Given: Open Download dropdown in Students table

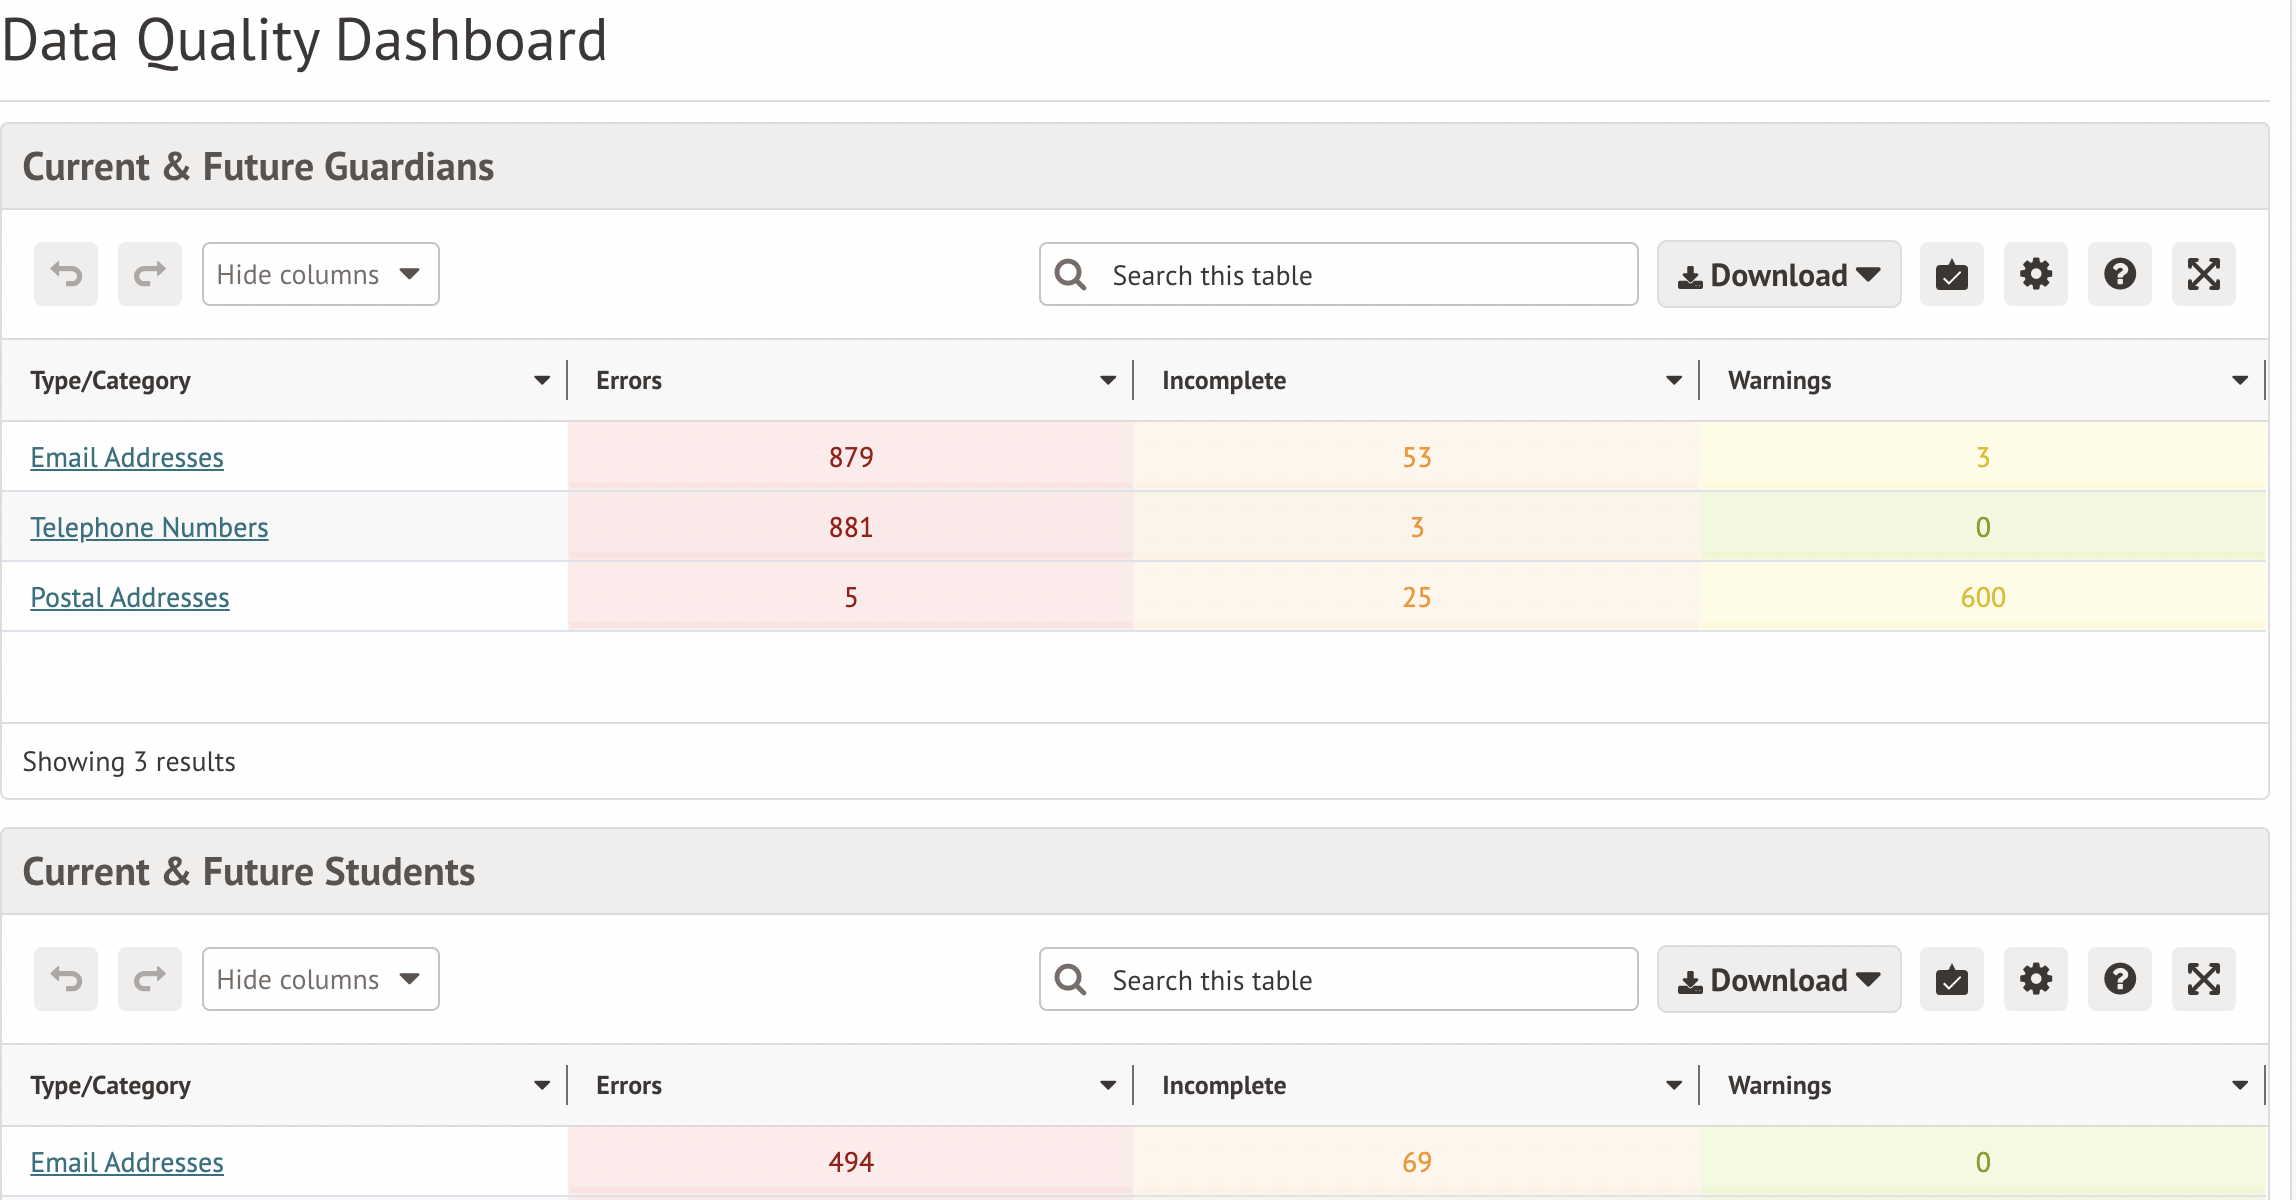Looking at the screenshot, I should [x=1778, y=980].
